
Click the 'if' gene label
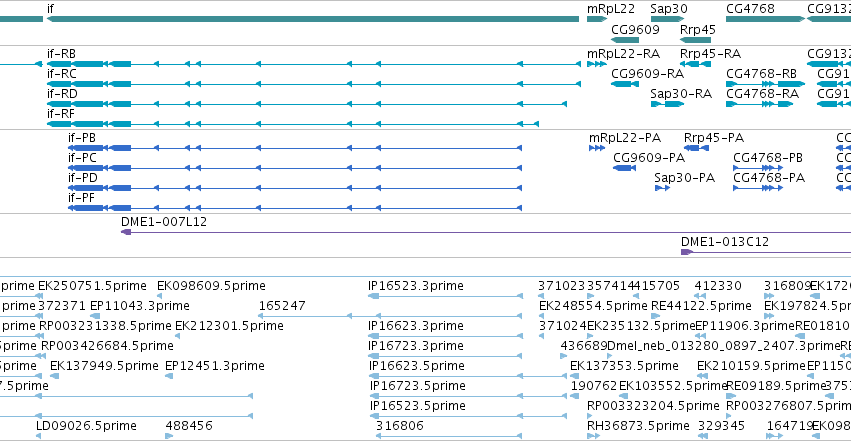coord(50,9)
